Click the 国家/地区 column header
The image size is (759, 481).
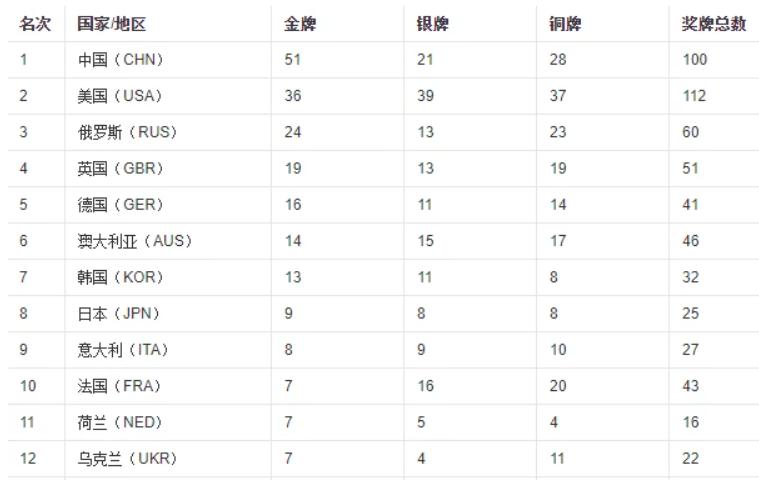pos(112,24)
